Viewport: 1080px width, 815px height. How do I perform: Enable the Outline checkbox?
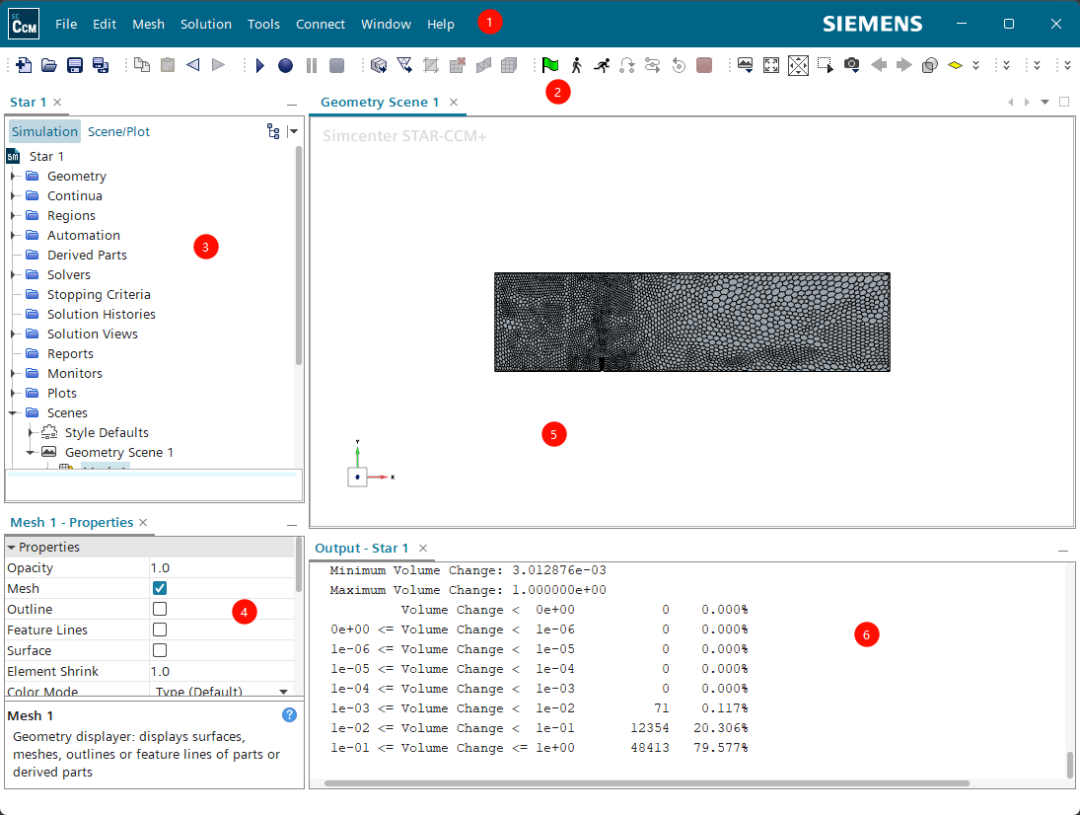pos(160,609)
